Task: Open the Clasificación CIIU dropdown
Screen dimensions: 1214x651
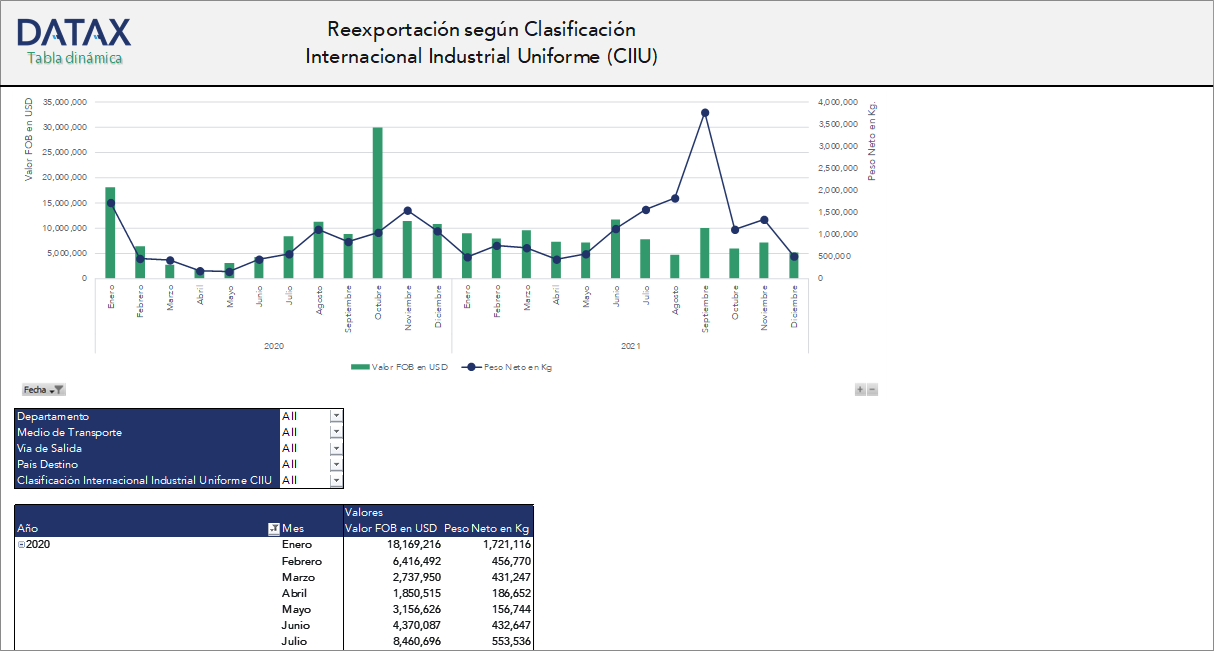Action: click(336, 480)
